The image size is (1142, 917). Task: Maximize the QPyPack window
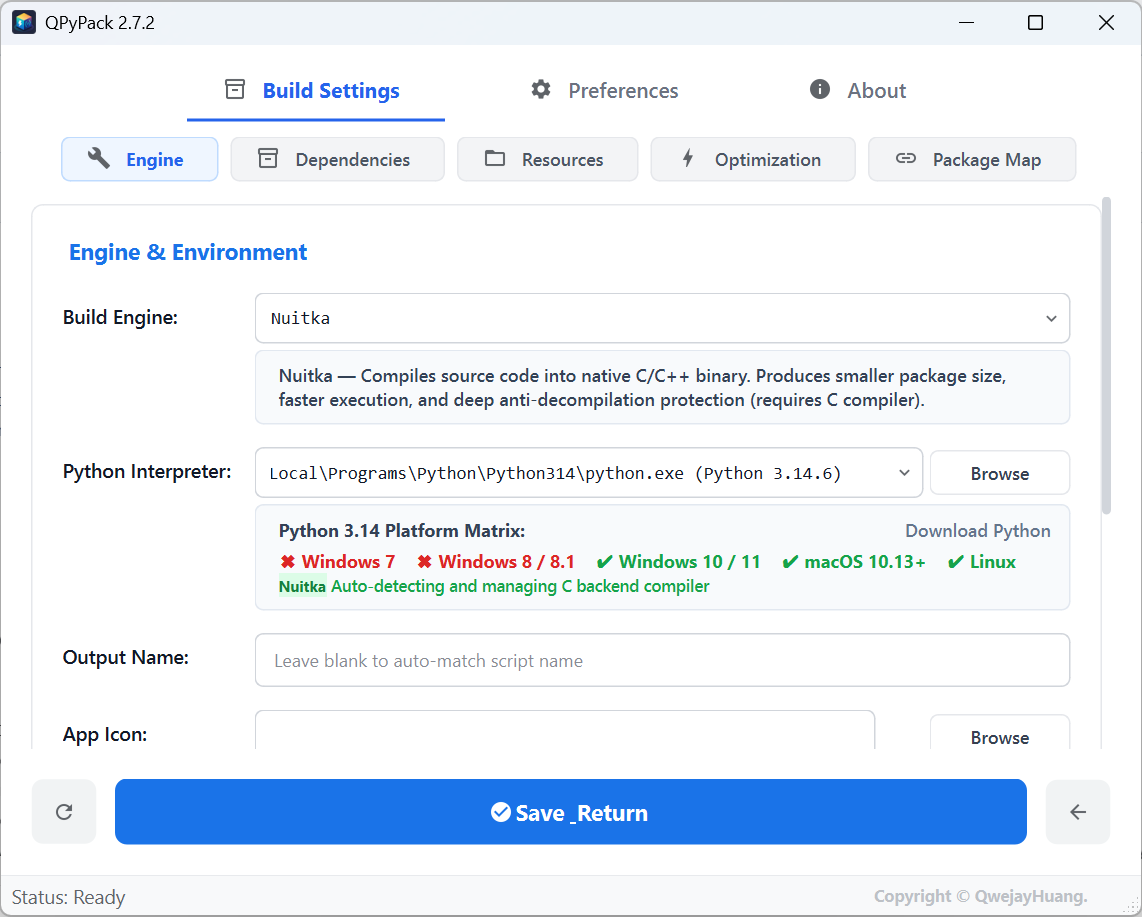pos(1035,23)
